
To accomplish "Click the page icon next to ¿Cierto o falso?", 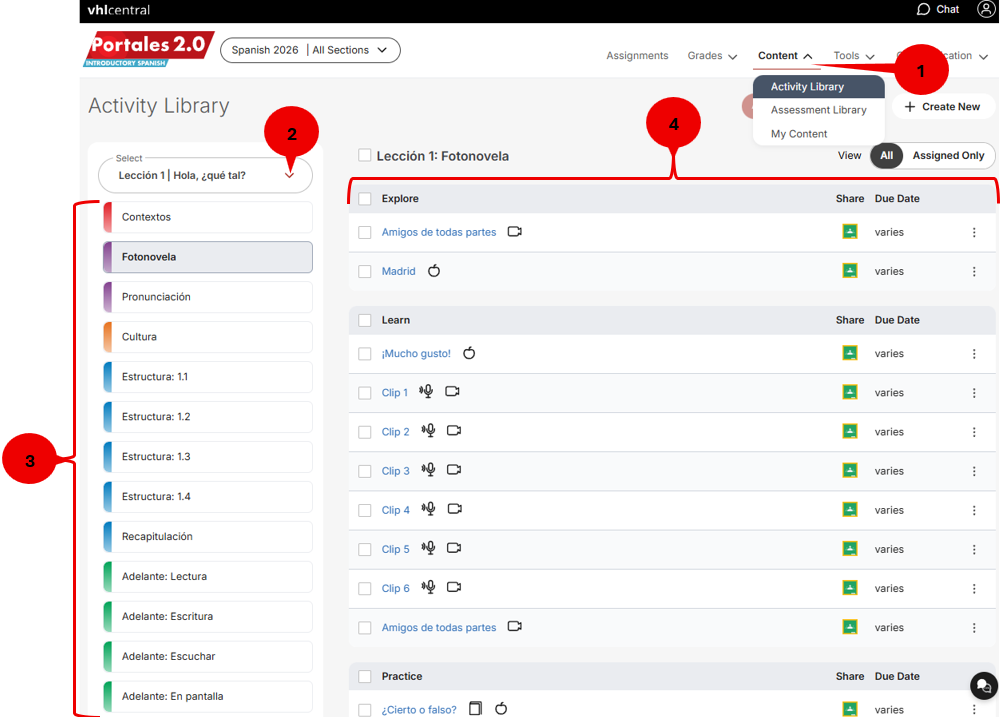I will coord(475,708).
